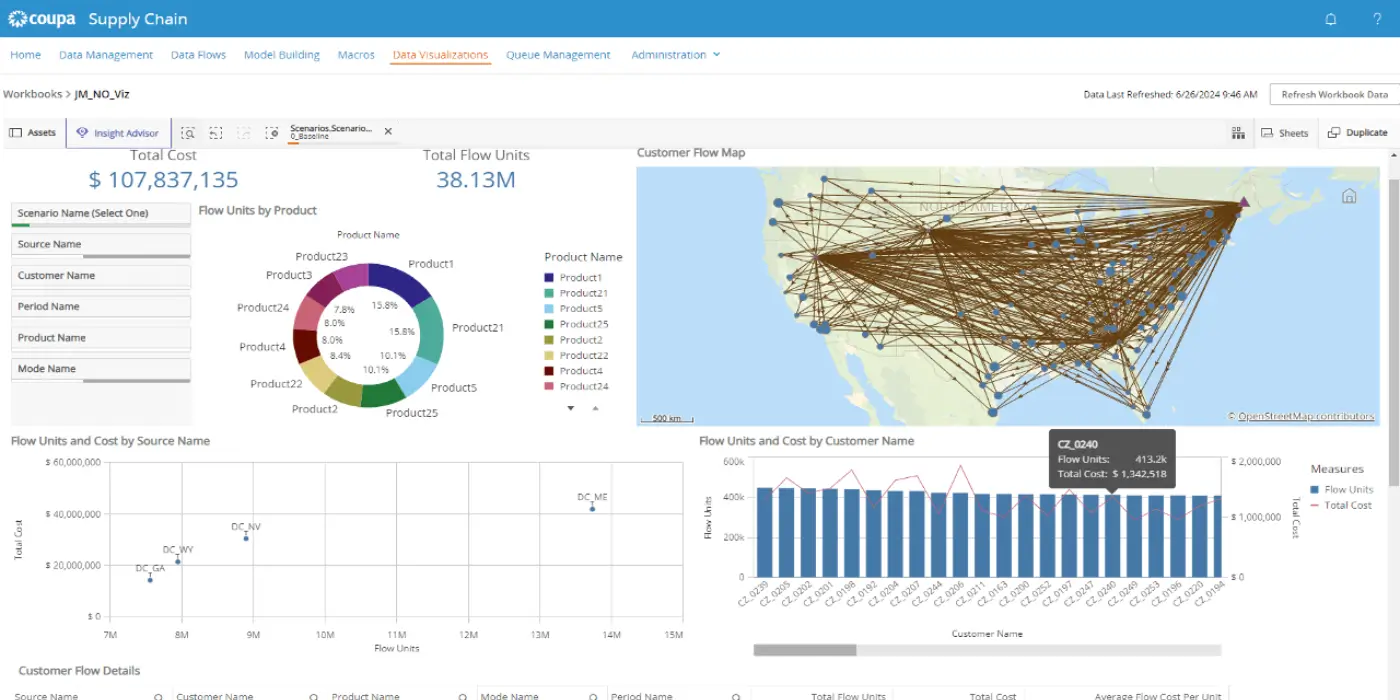This screenshot has width=1400, height=700.
Task: Open Scenario Name (Select One) filter
Action: (100, 214)
